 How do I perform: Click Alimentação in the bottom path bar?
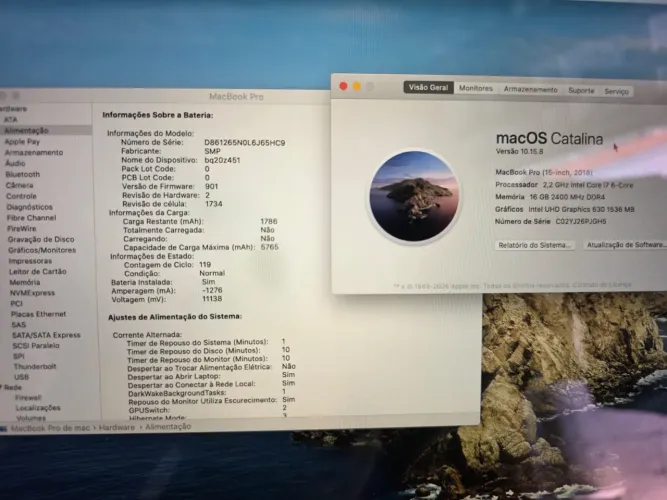click(168, 426)
